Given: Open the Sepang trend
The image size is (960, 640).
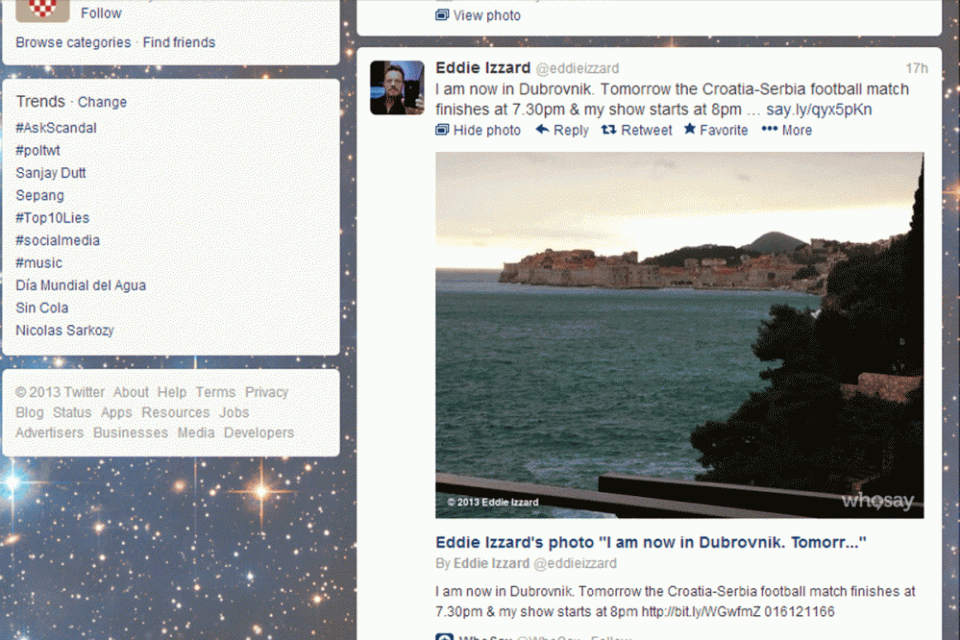Looking at the screenshot, I should [40, 195].
